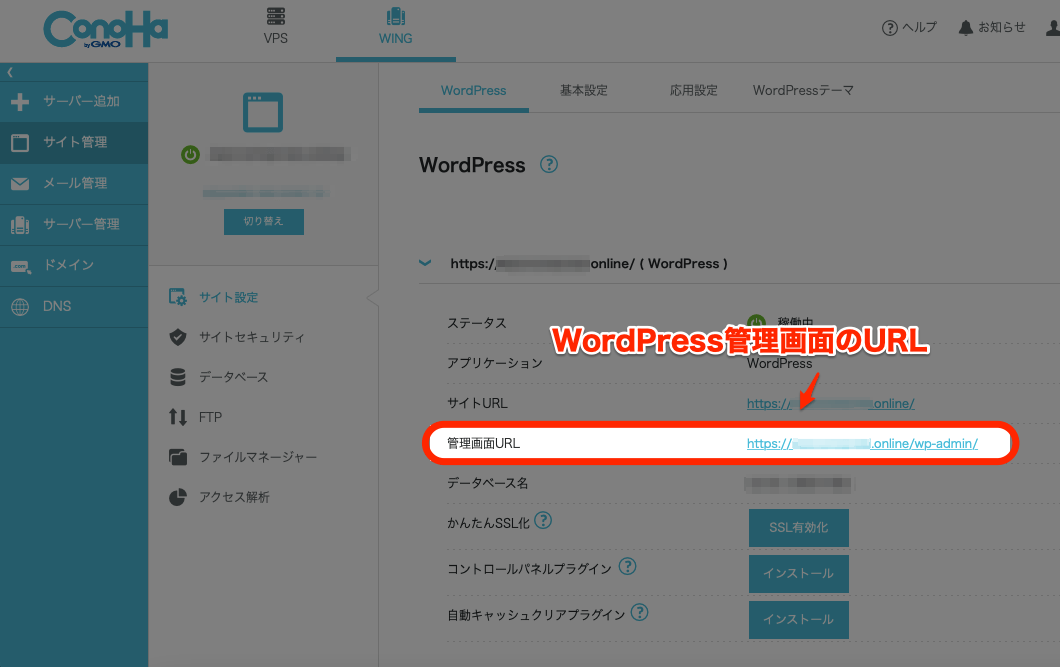
Task: Open DNS in the sidebar
Action: point(56,306)
